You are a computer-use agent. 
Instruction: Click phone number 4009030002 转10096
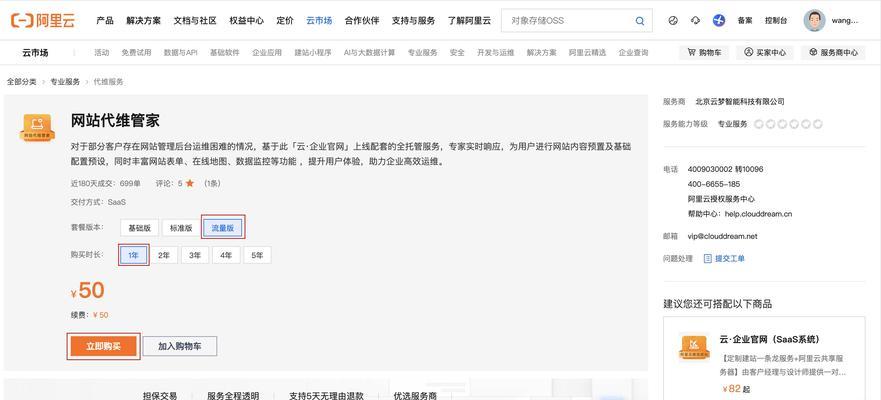click(725, 169)
